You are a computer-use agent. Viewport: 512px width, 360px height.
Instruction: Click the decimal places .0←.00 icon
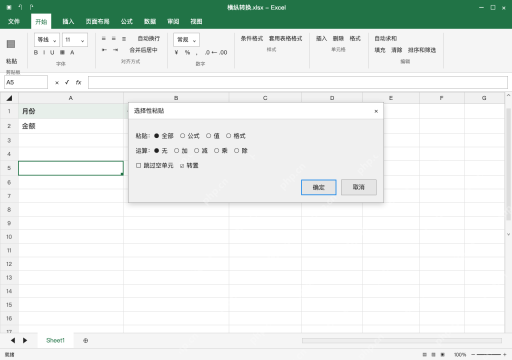[x=216, y=52]
